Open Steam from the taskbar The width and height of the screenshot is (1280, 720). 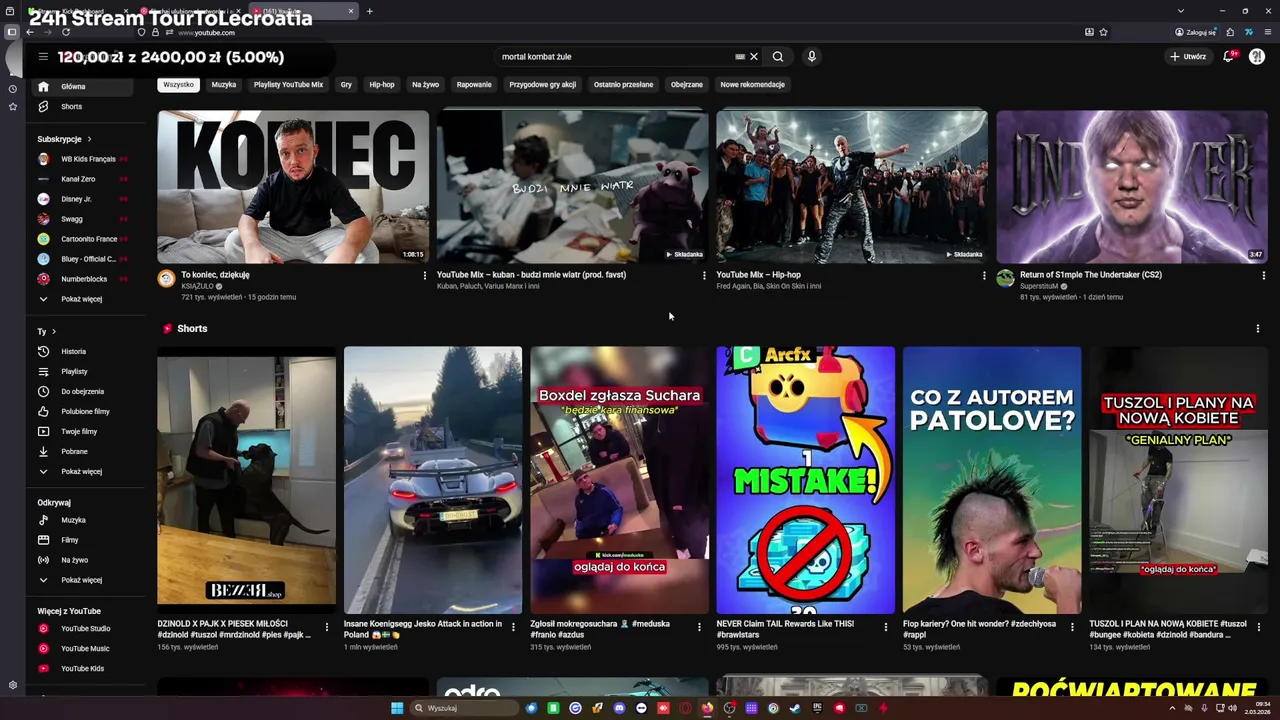click(795, 708)
